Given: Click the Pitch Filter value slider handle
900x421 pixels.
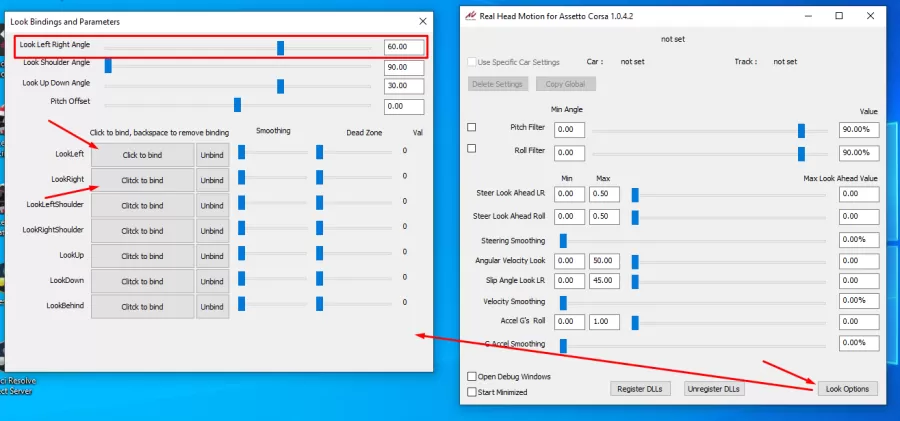Looking at the screenshot, I should pos(801,131).
